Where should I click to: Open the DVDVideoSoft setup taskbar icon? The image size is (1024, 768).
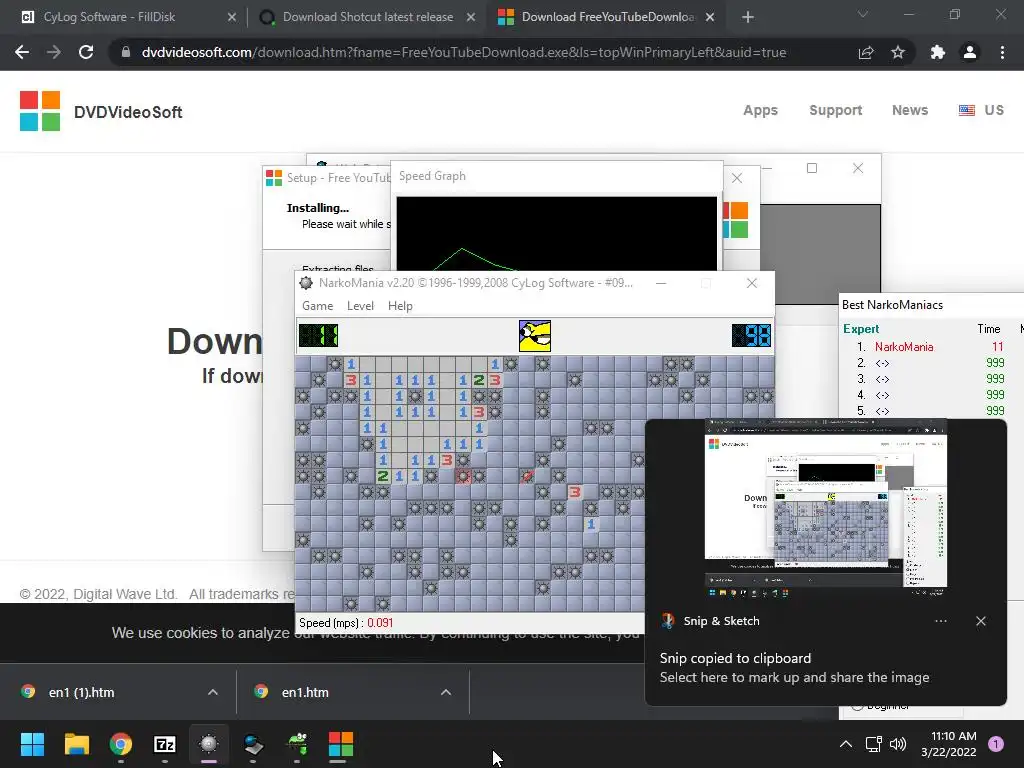[x=340, y=744]
